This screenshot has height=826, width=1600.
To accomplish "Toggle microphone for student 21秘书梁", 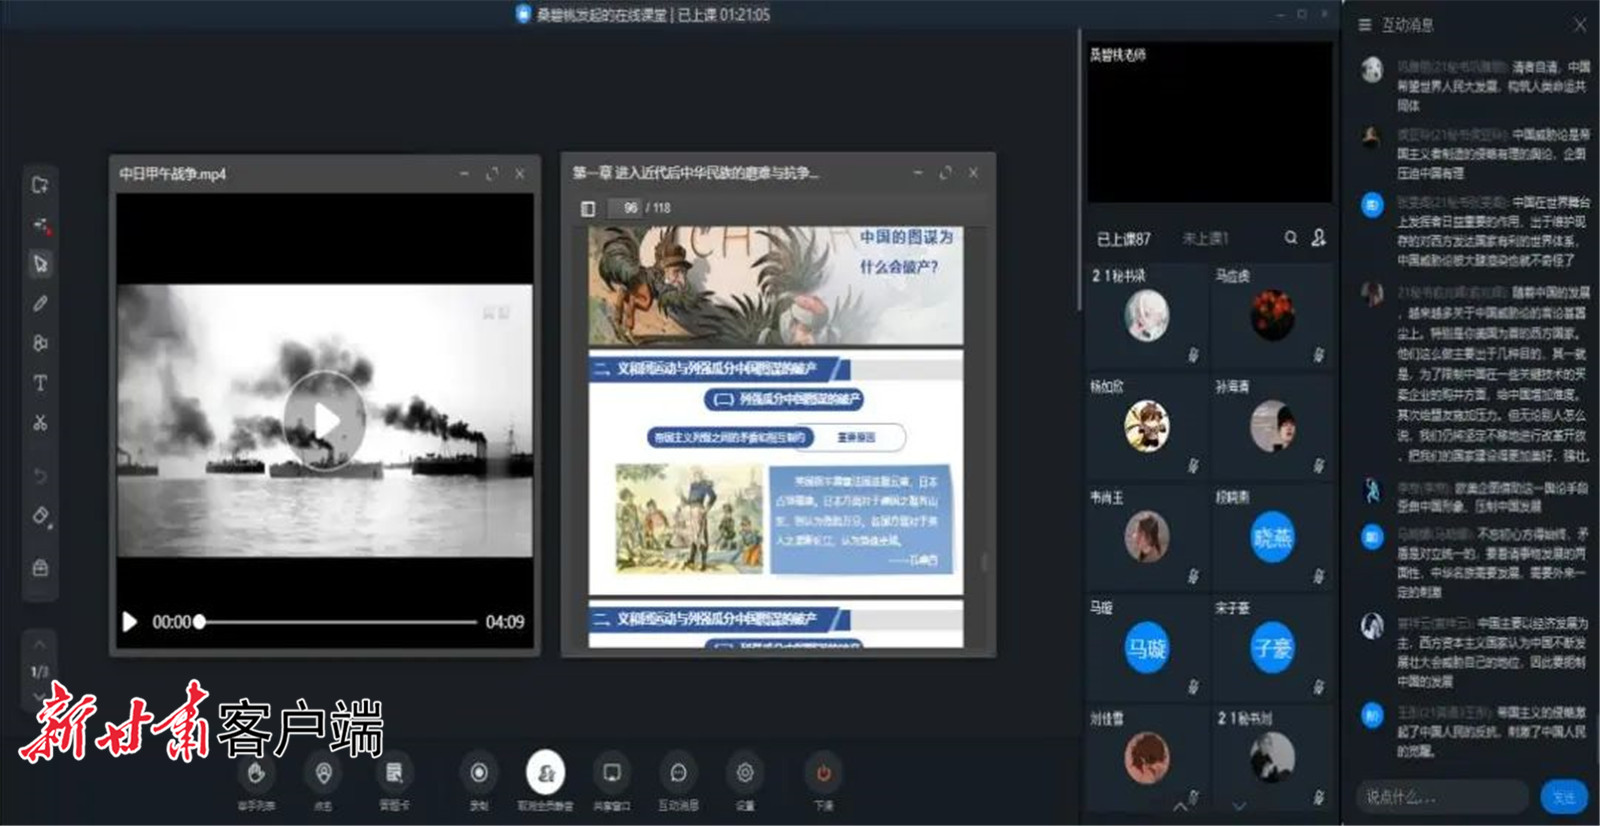I will click(x=1193, y=355).
